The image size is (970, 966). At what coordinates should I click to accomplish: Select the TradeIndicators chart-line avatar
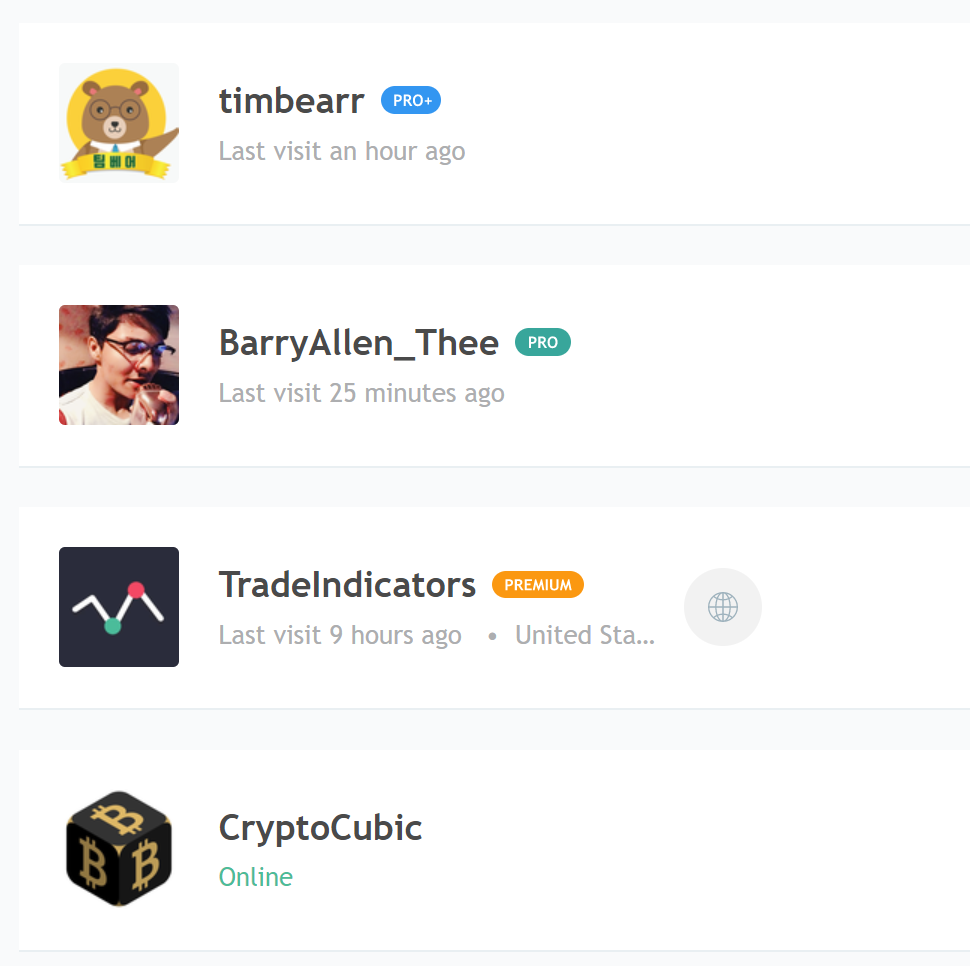pyautogui.click(x=118, y=606)
